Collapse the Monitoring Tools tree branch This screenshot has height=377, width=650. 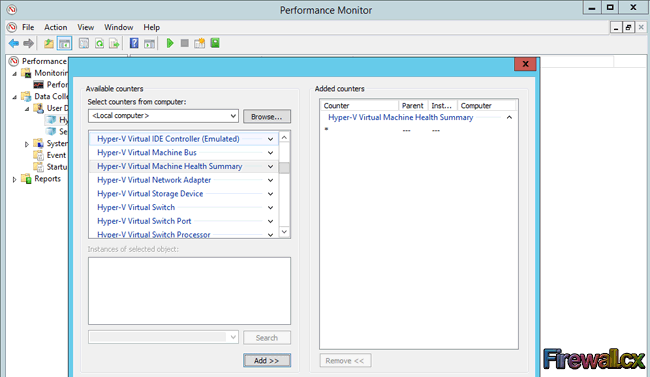(x=15, y=73)
